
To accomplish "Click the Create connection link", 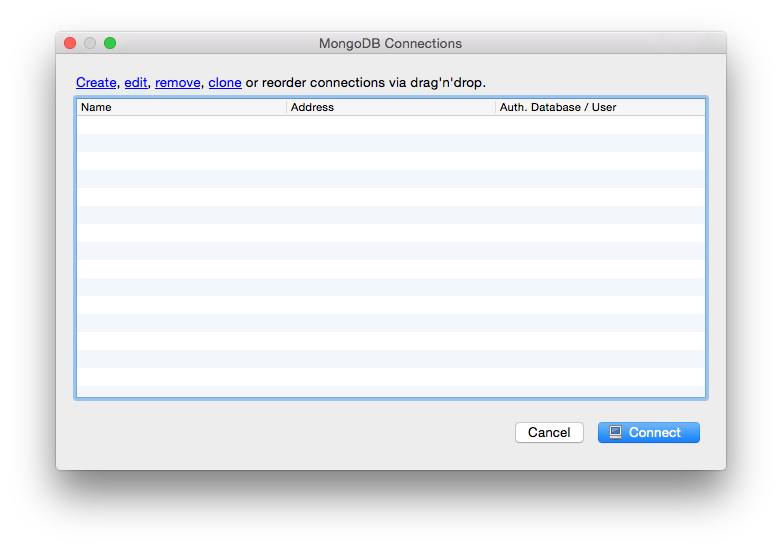I will (x=96, y=82).
